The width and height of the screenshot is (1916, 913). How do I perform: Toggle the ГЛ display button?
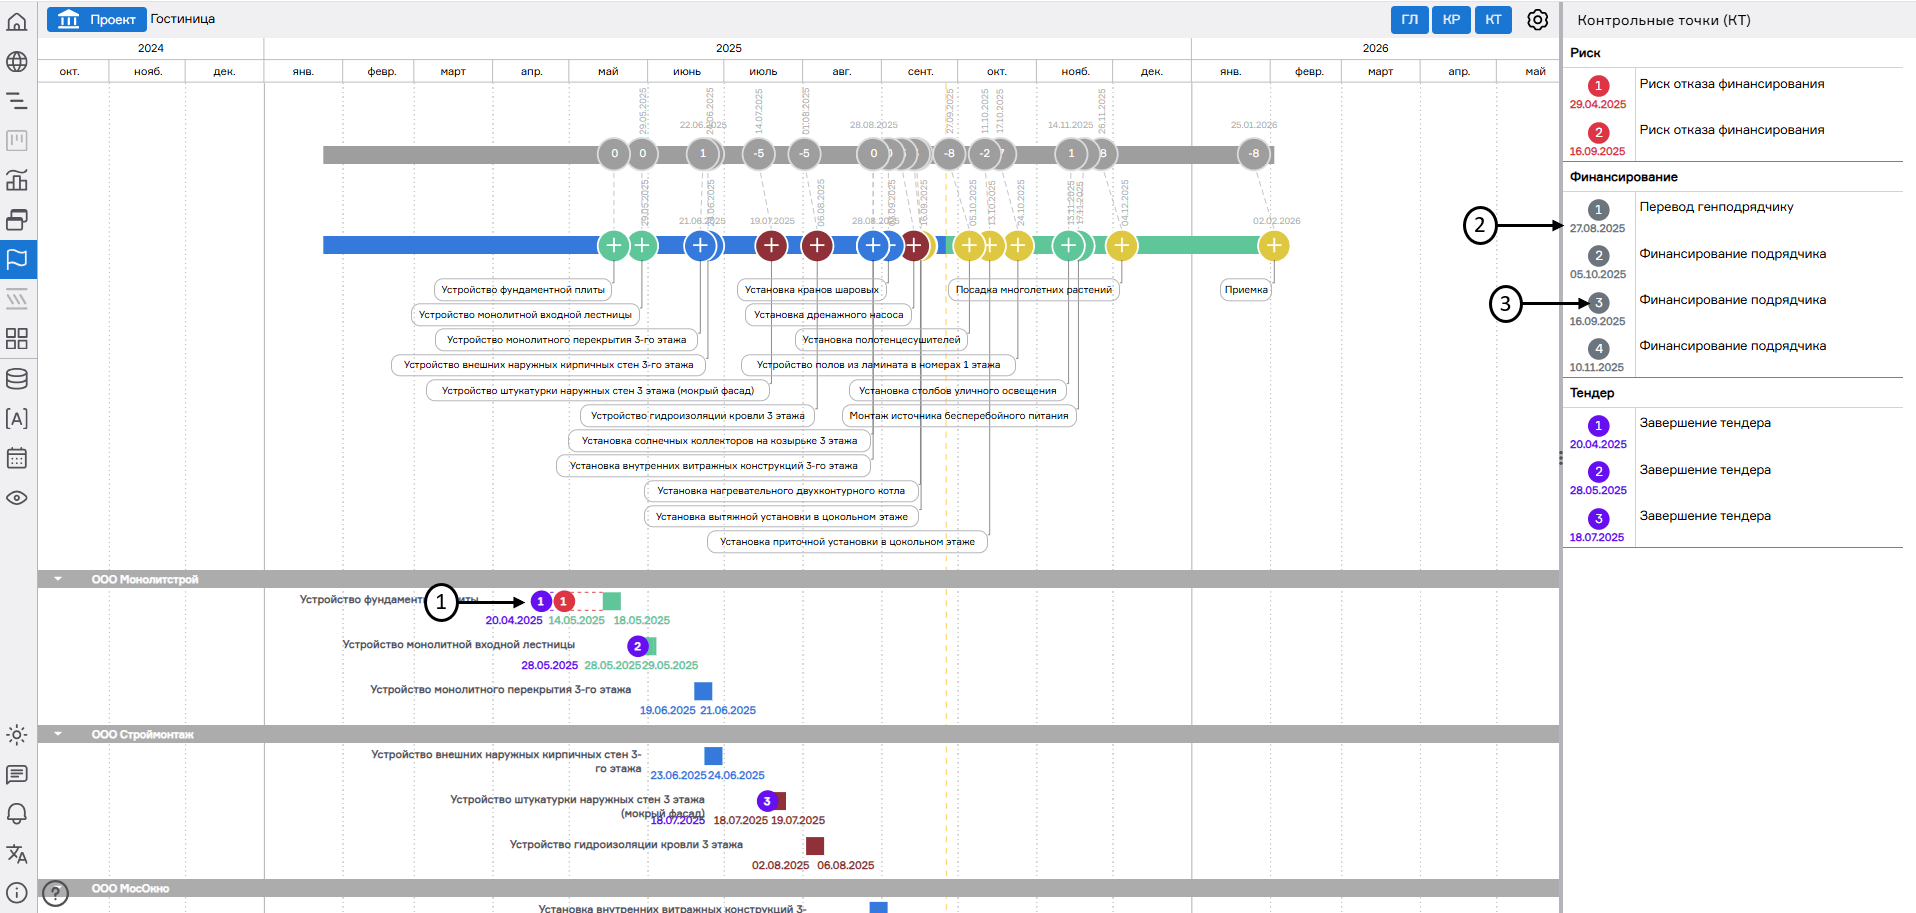pyautogui.click(x=1409, y=20)
